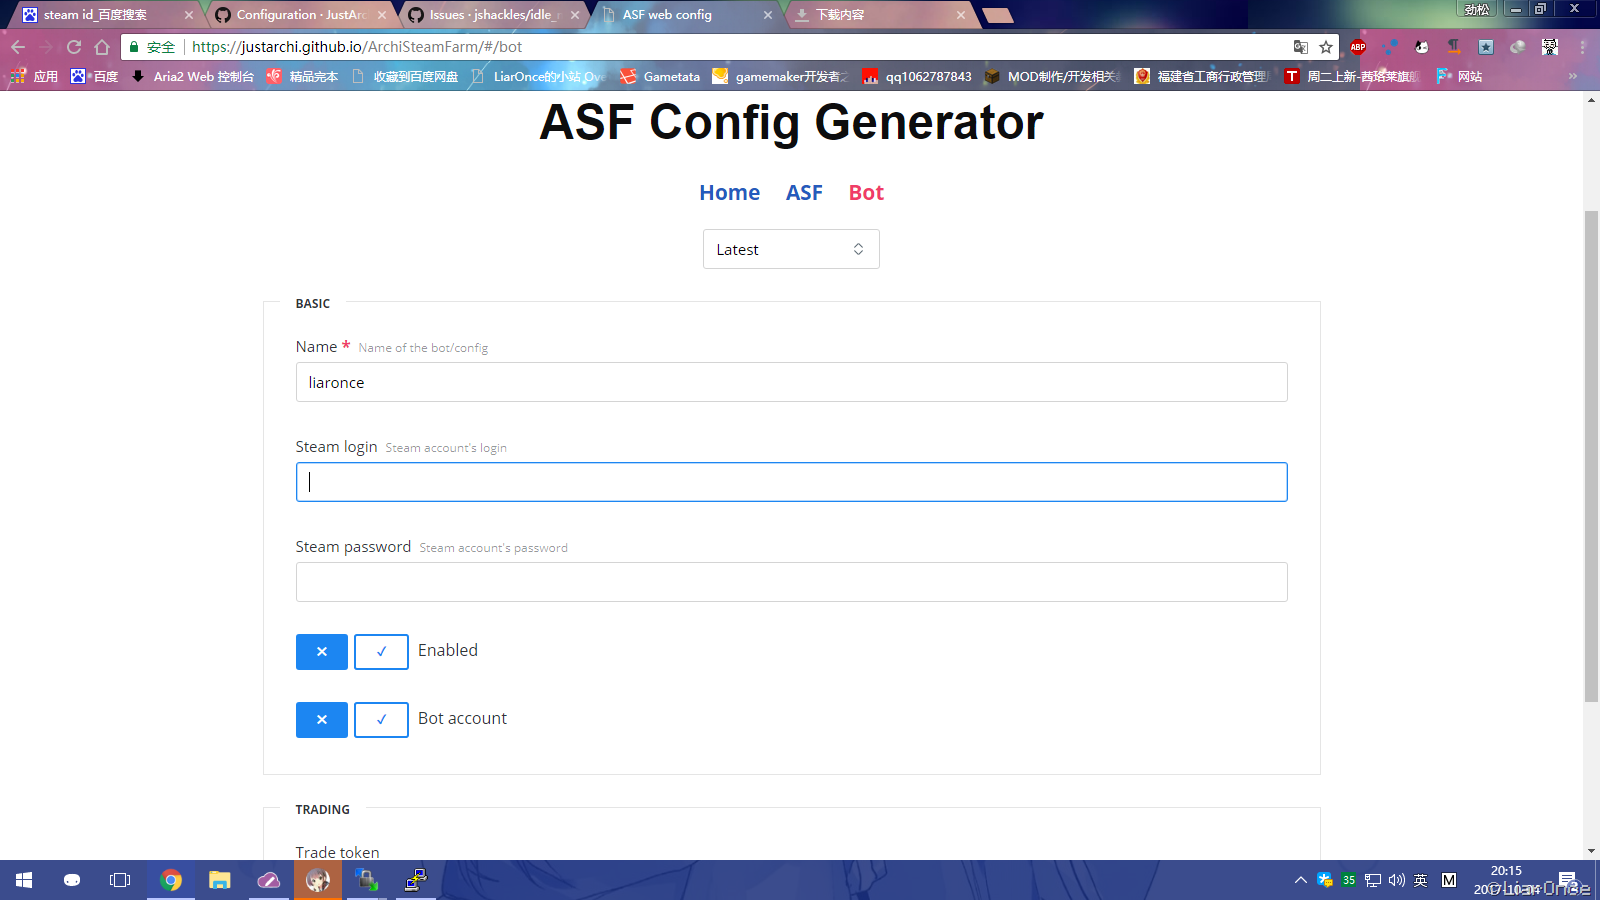Open the Aria2 Web 控制台 bookmark
The width and height of the screenshot is (1600, 900).
click(193, 76)
